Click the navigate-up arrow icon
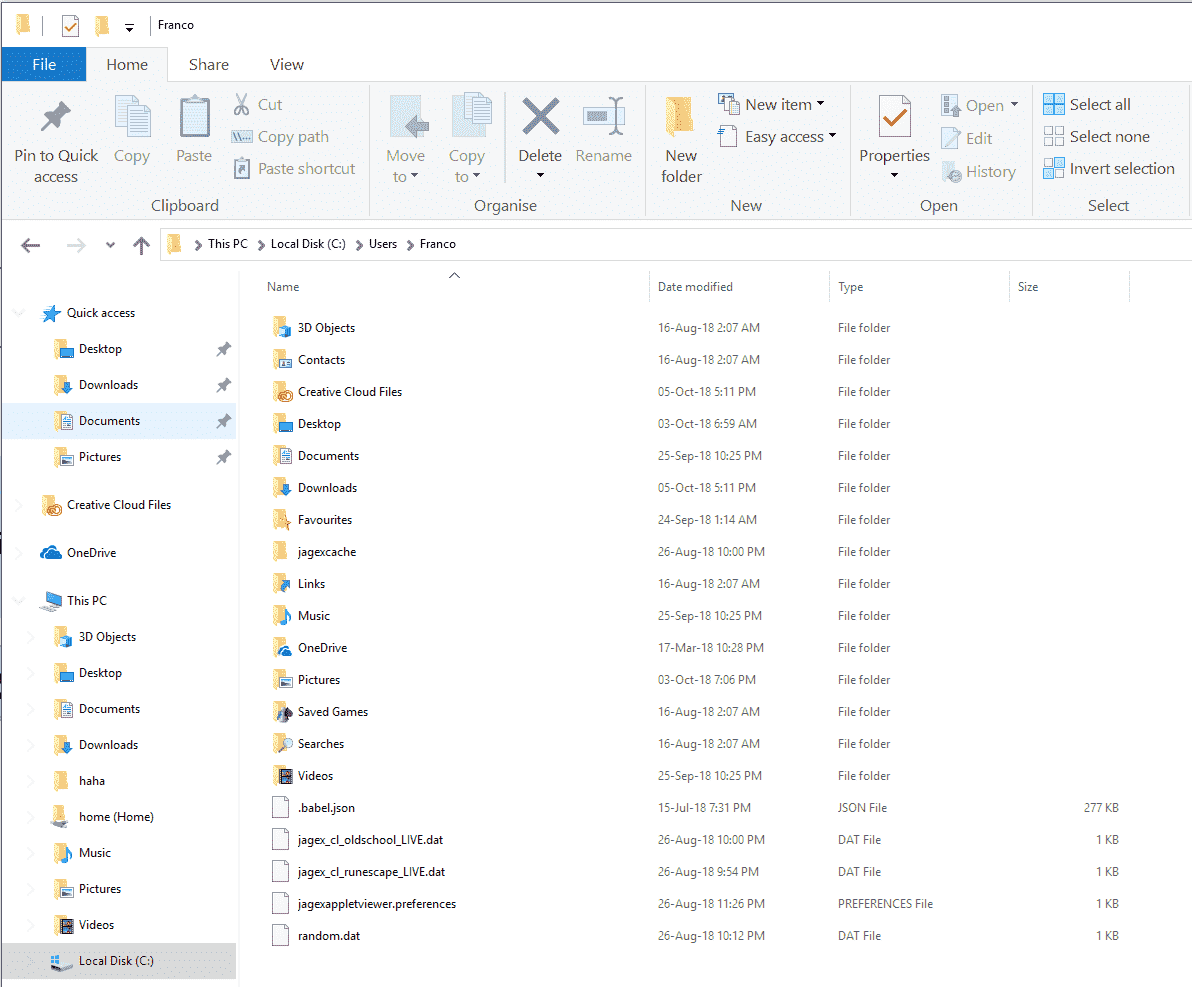1192x987 pixels. coord(141,243)
